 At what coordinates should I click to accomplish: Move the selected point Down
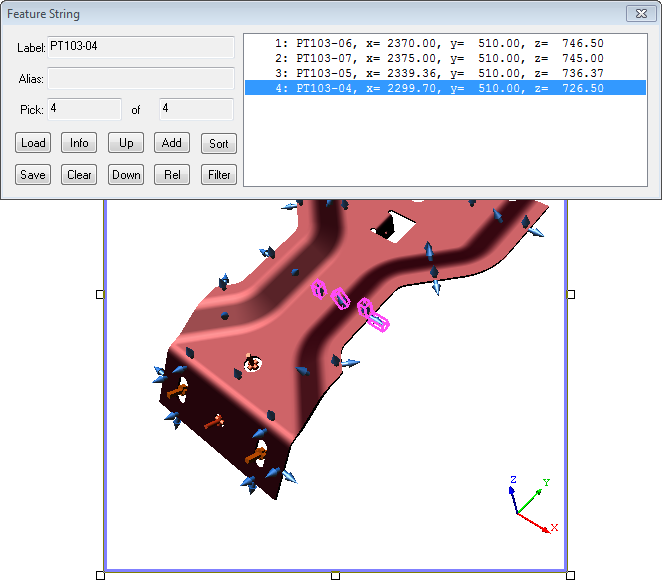pos(126,175)
